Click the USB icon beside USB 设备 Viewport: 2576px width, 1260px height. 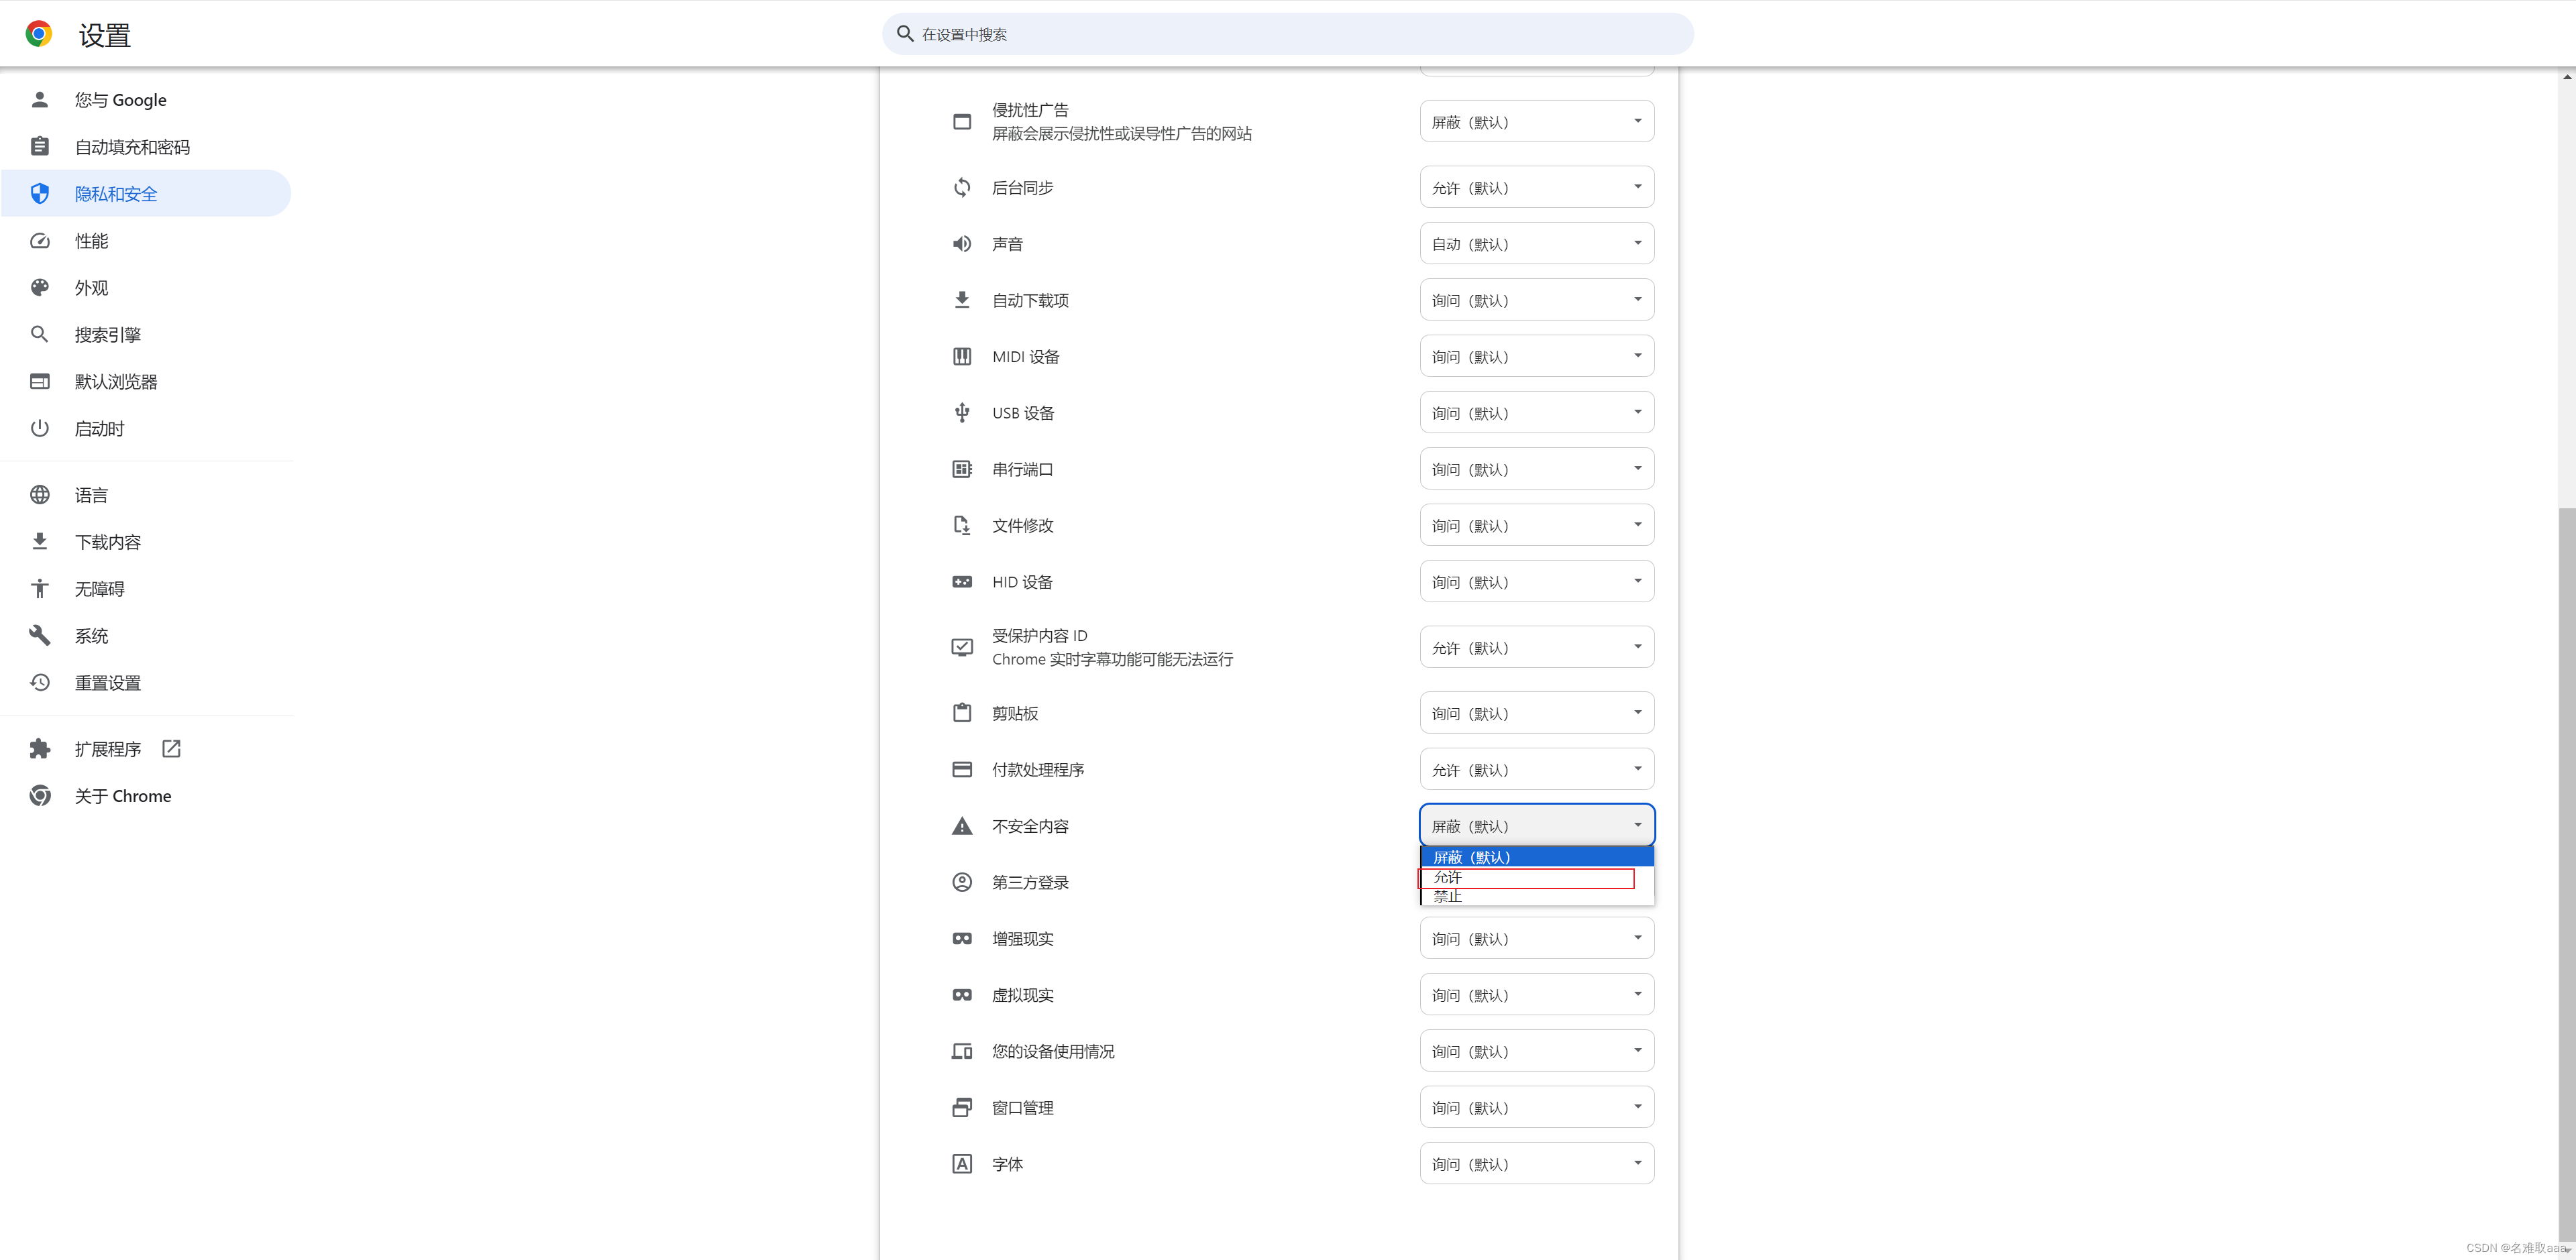pos(962,413)
